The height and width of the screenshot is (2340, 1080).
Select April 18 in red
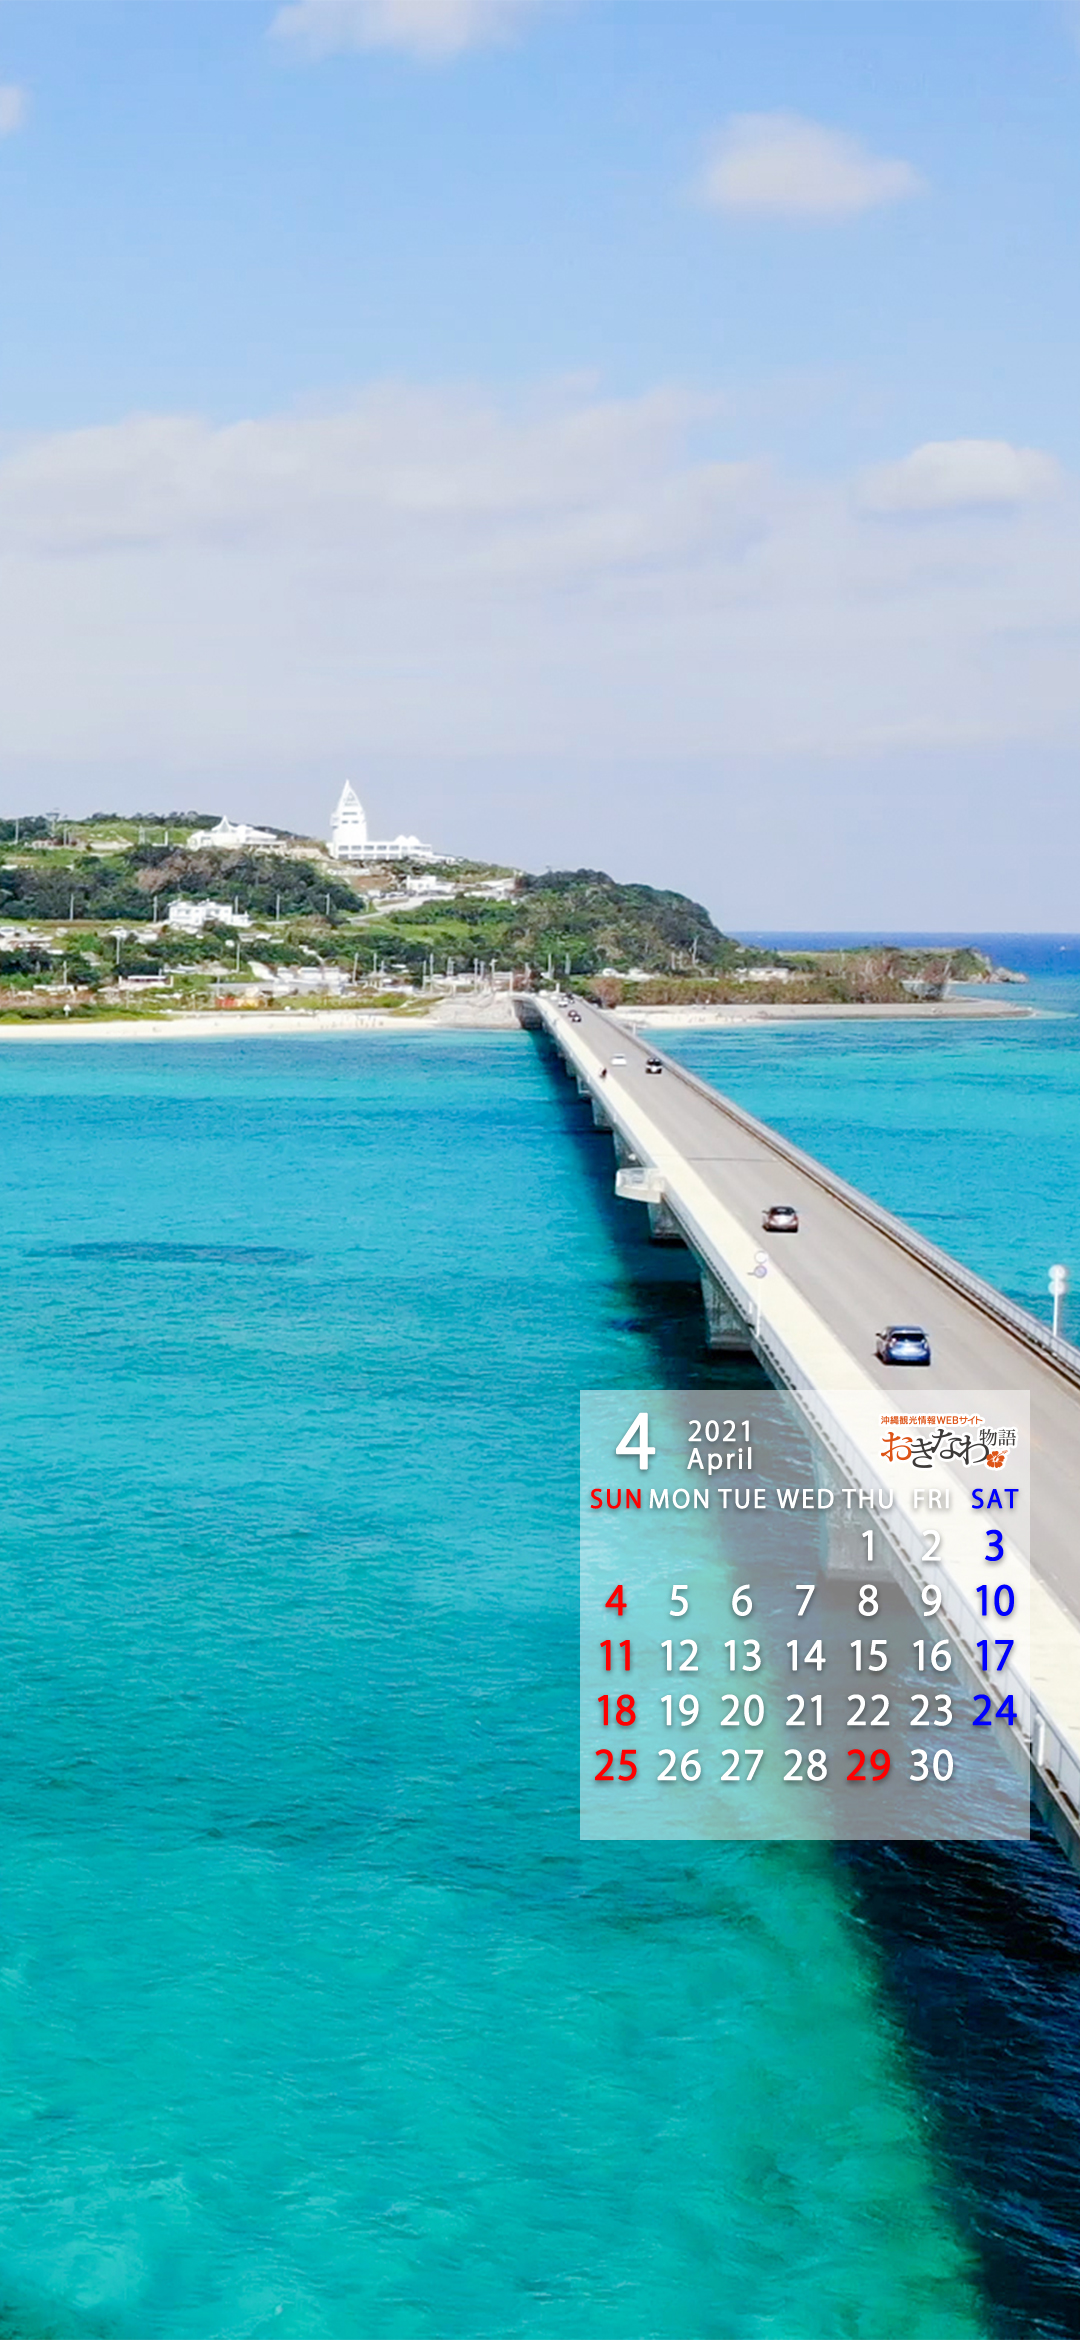point(616,1711)
